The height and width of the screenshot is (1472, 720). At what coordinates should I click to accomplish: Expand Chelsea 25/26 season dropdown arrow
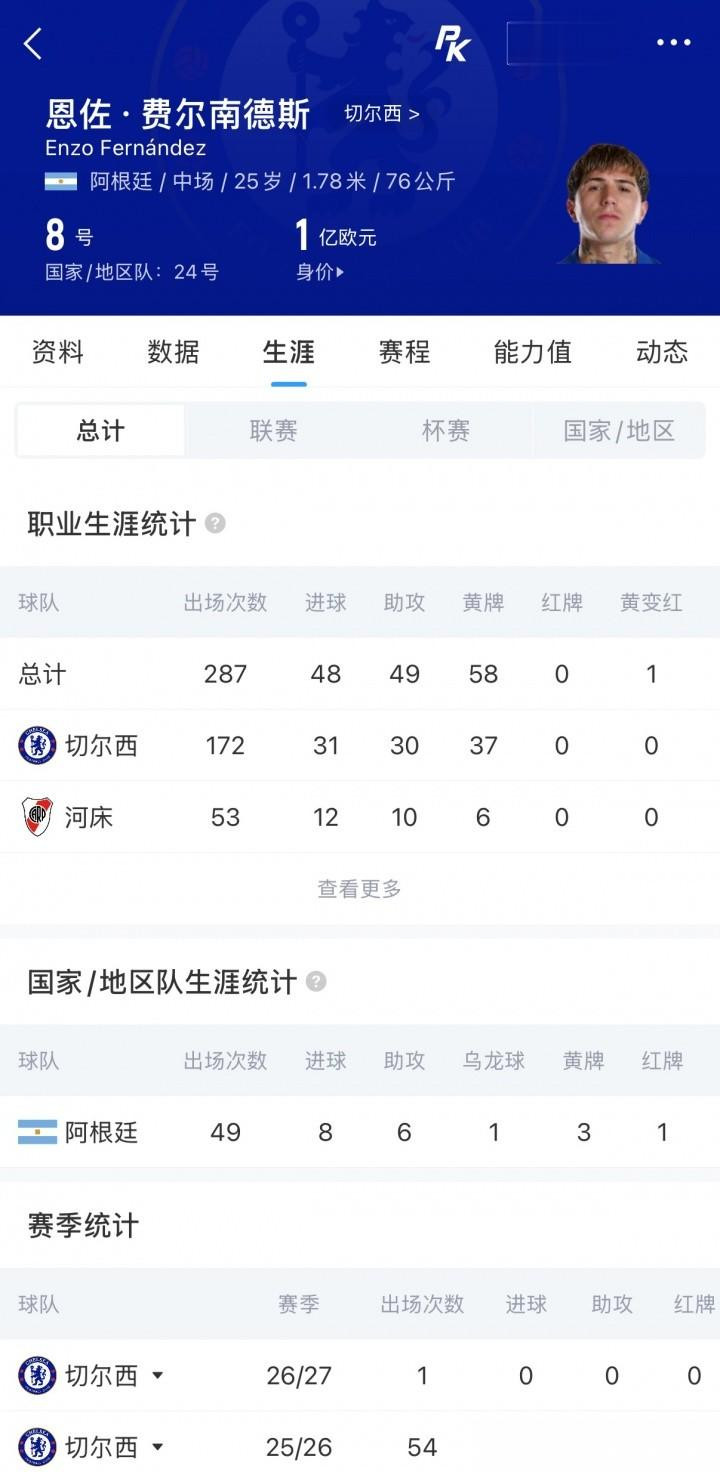tap(157, 1447)
